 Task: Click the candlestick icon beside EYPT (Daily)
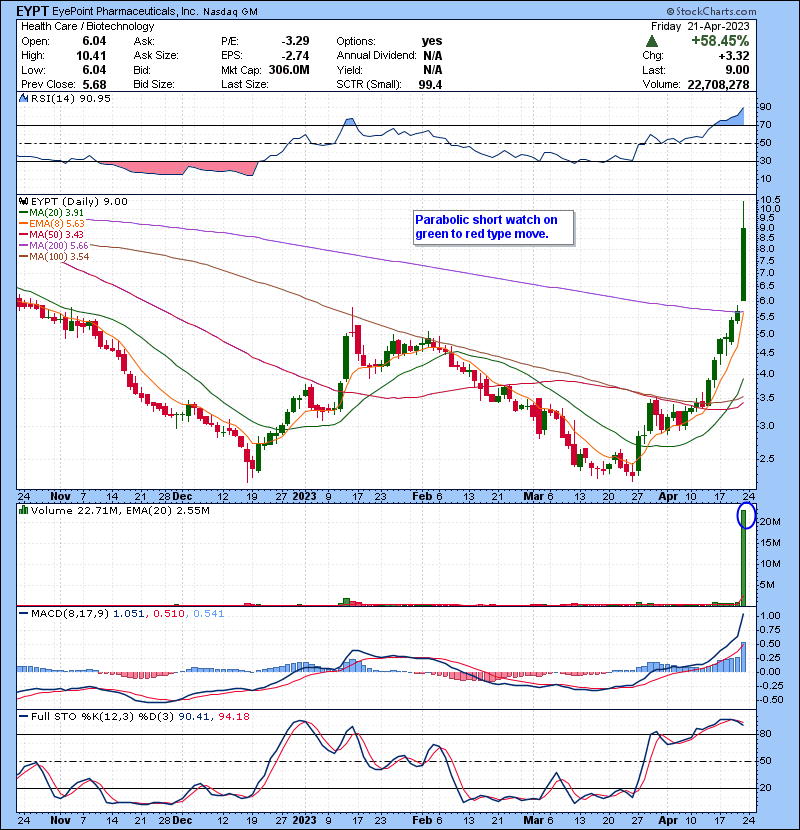23,201
